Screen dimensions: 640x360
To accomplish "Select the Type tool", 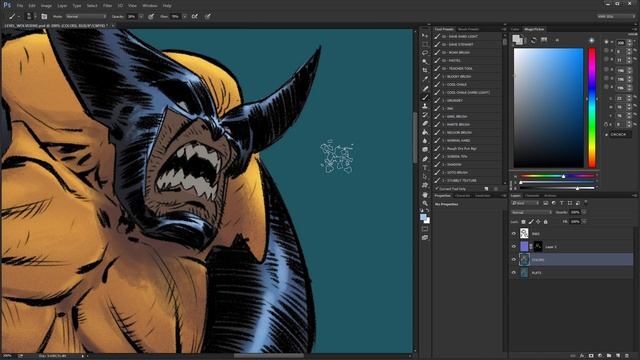I will point(425,168).
